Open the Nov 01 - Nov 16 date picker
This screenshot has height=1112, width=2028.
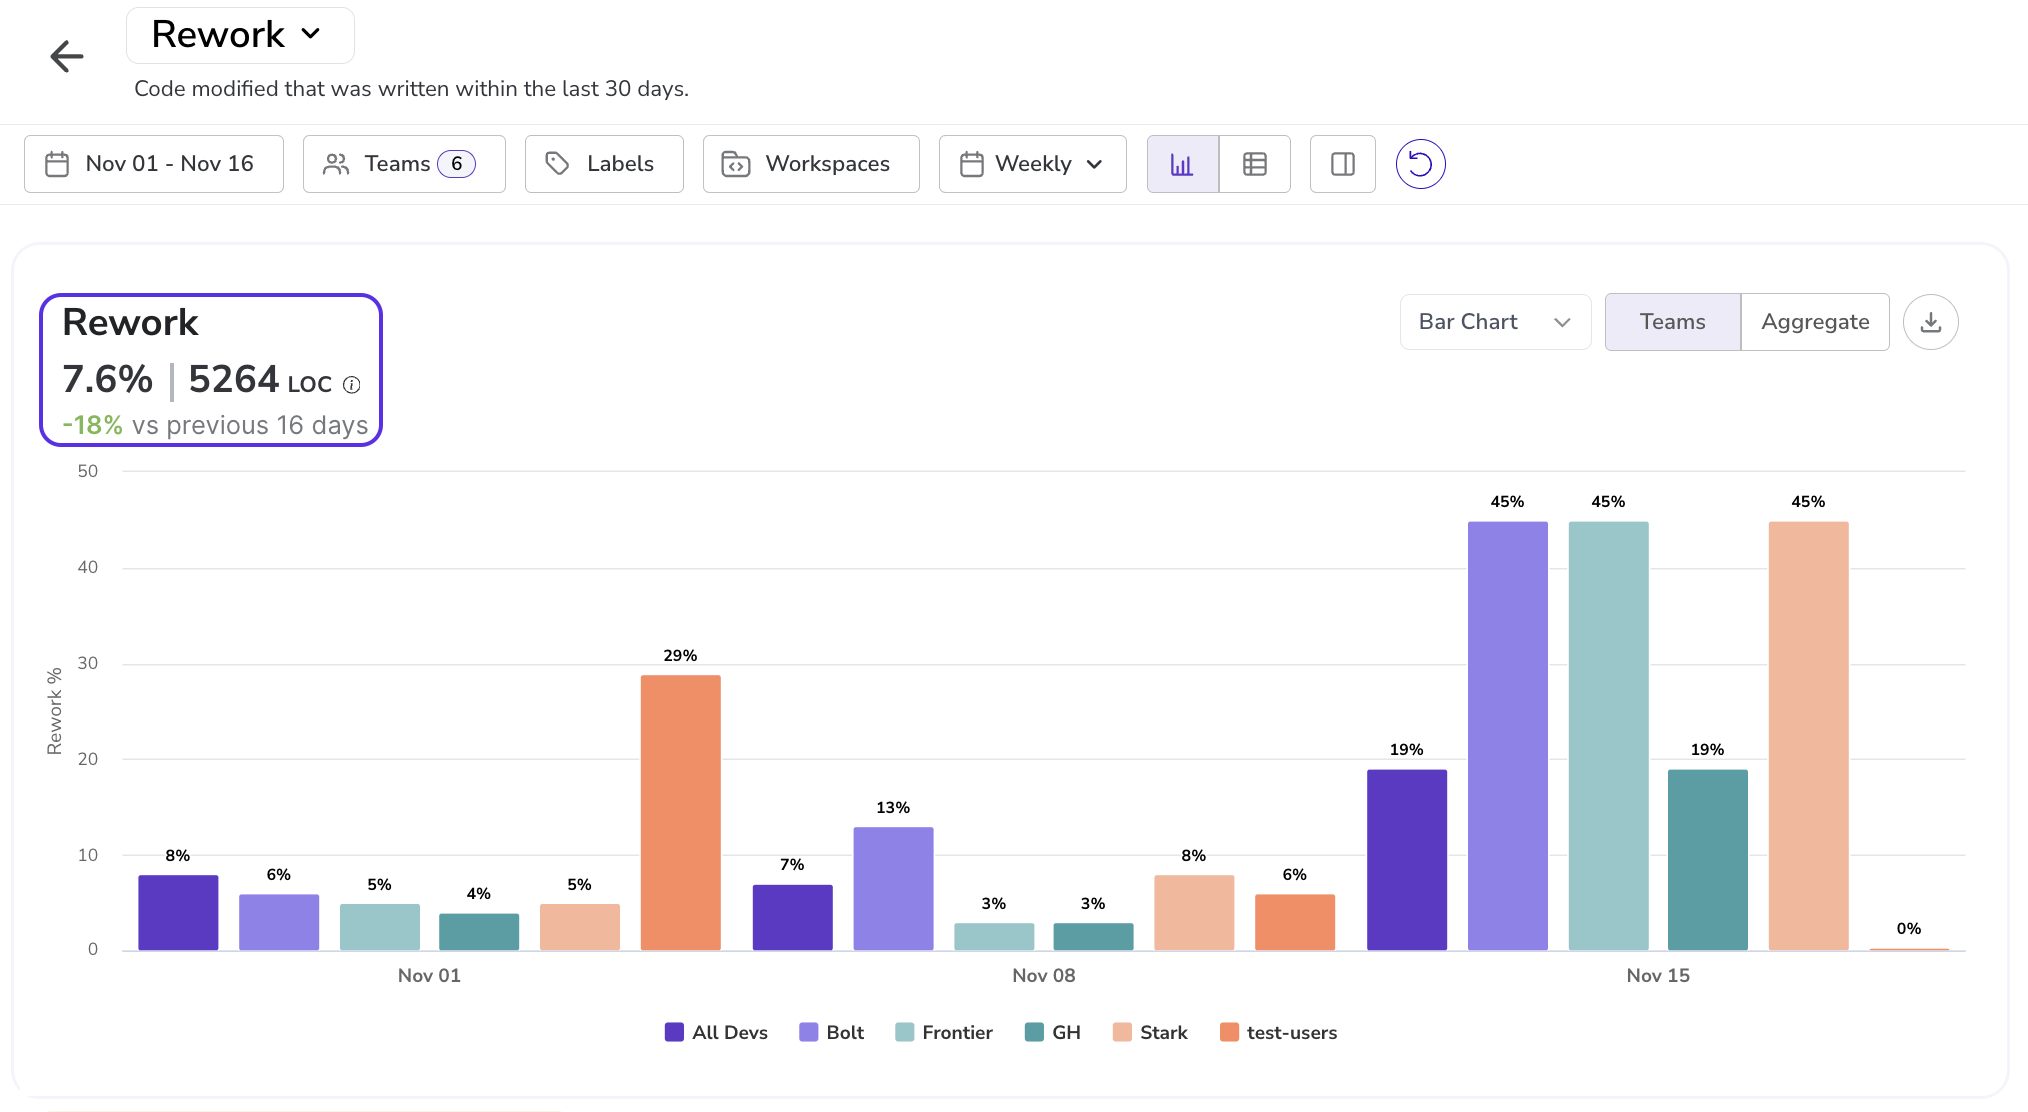[154, 164]
